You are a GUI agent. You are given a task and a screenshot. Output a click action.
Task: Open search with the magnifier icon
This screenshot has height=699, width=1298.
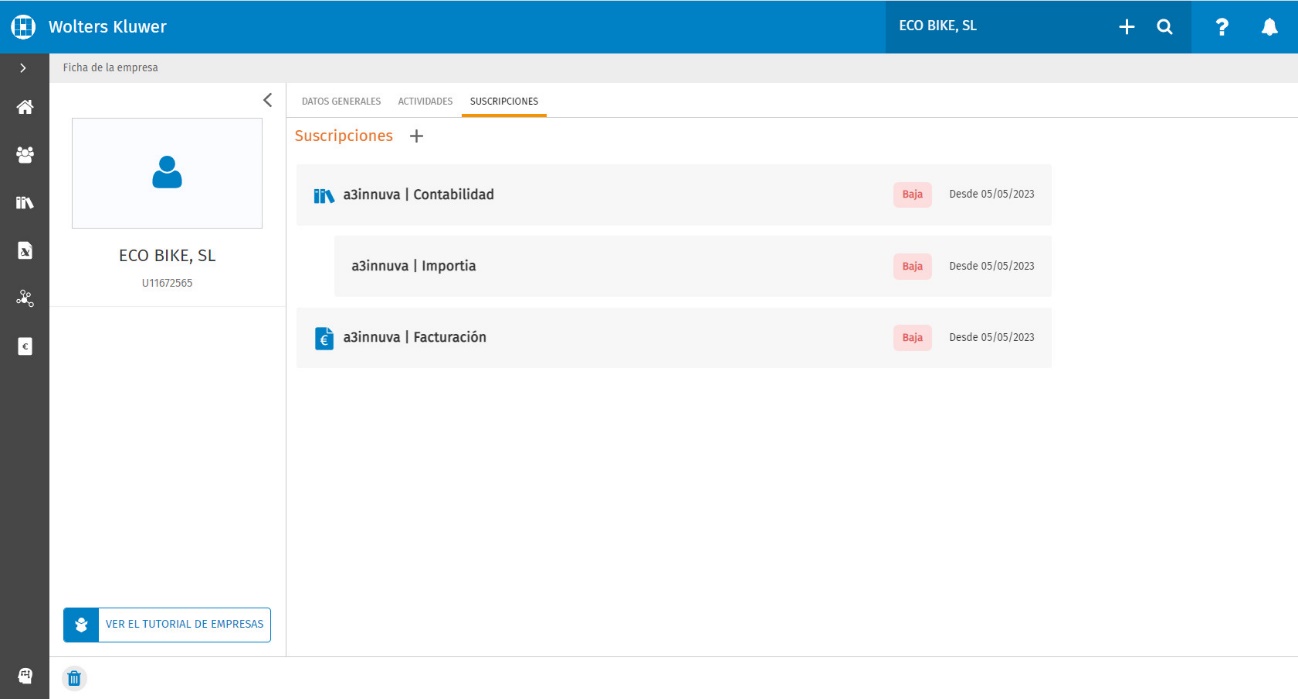click(x=1165, y=27)
